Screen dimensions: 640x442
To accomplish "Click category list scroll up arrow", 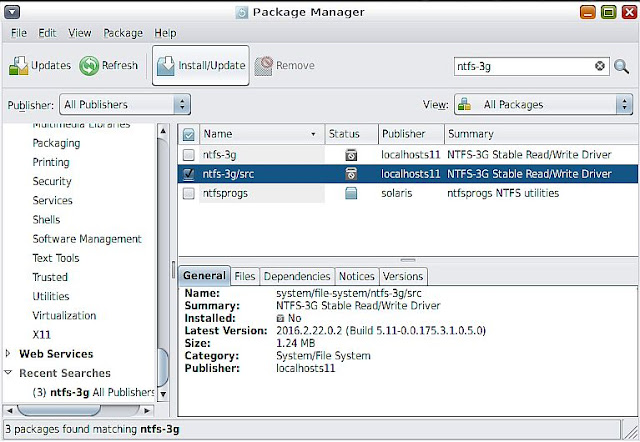I will [163, 131].
